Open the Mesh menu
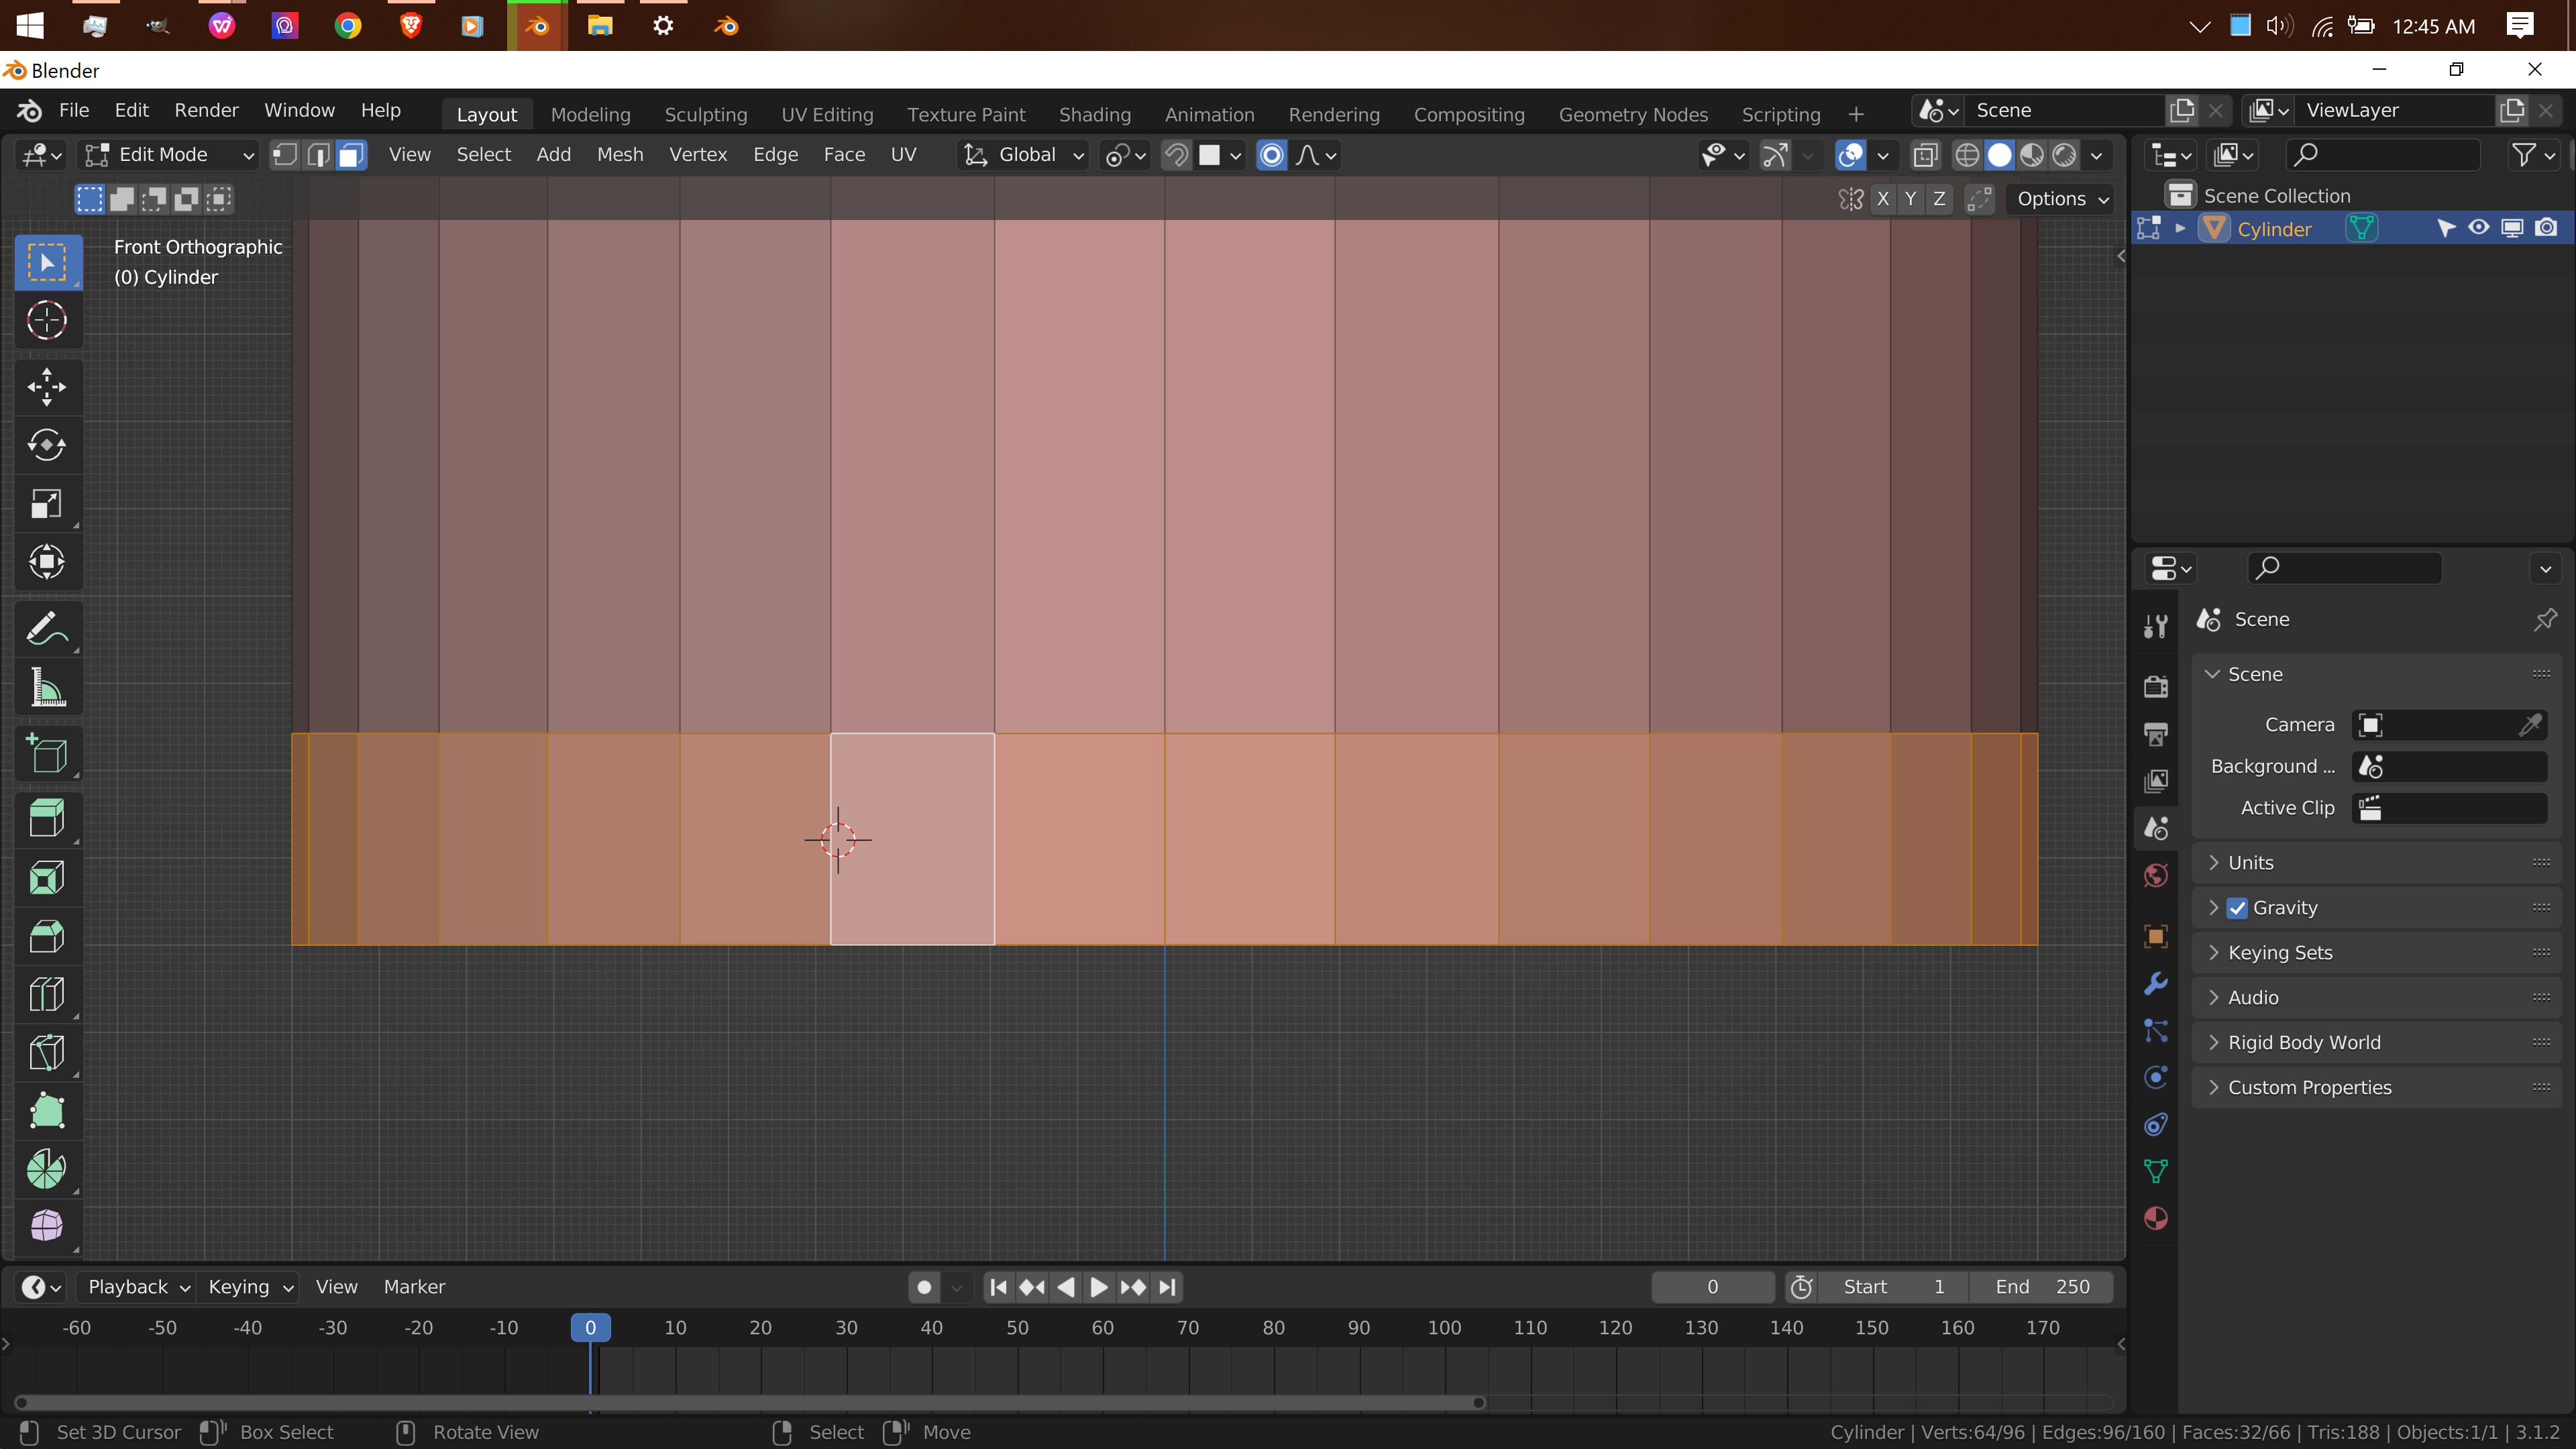The image size is (2576, 1449). pyautogui.click(x=620, y=155)
